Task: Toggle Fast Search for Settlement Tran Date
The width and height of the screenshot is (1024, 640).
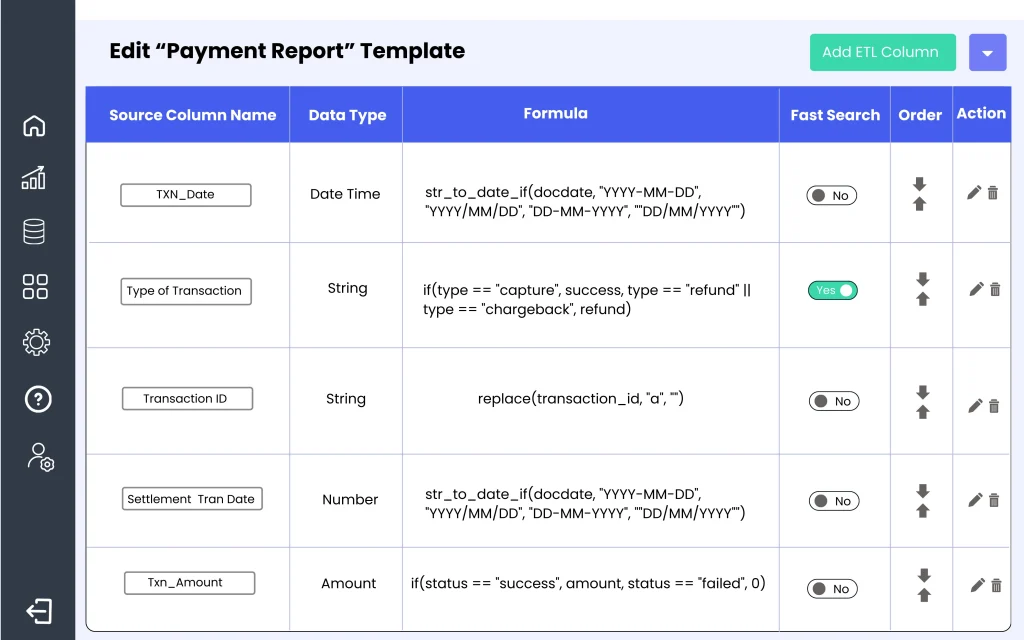Action: [x=834, y=501]
